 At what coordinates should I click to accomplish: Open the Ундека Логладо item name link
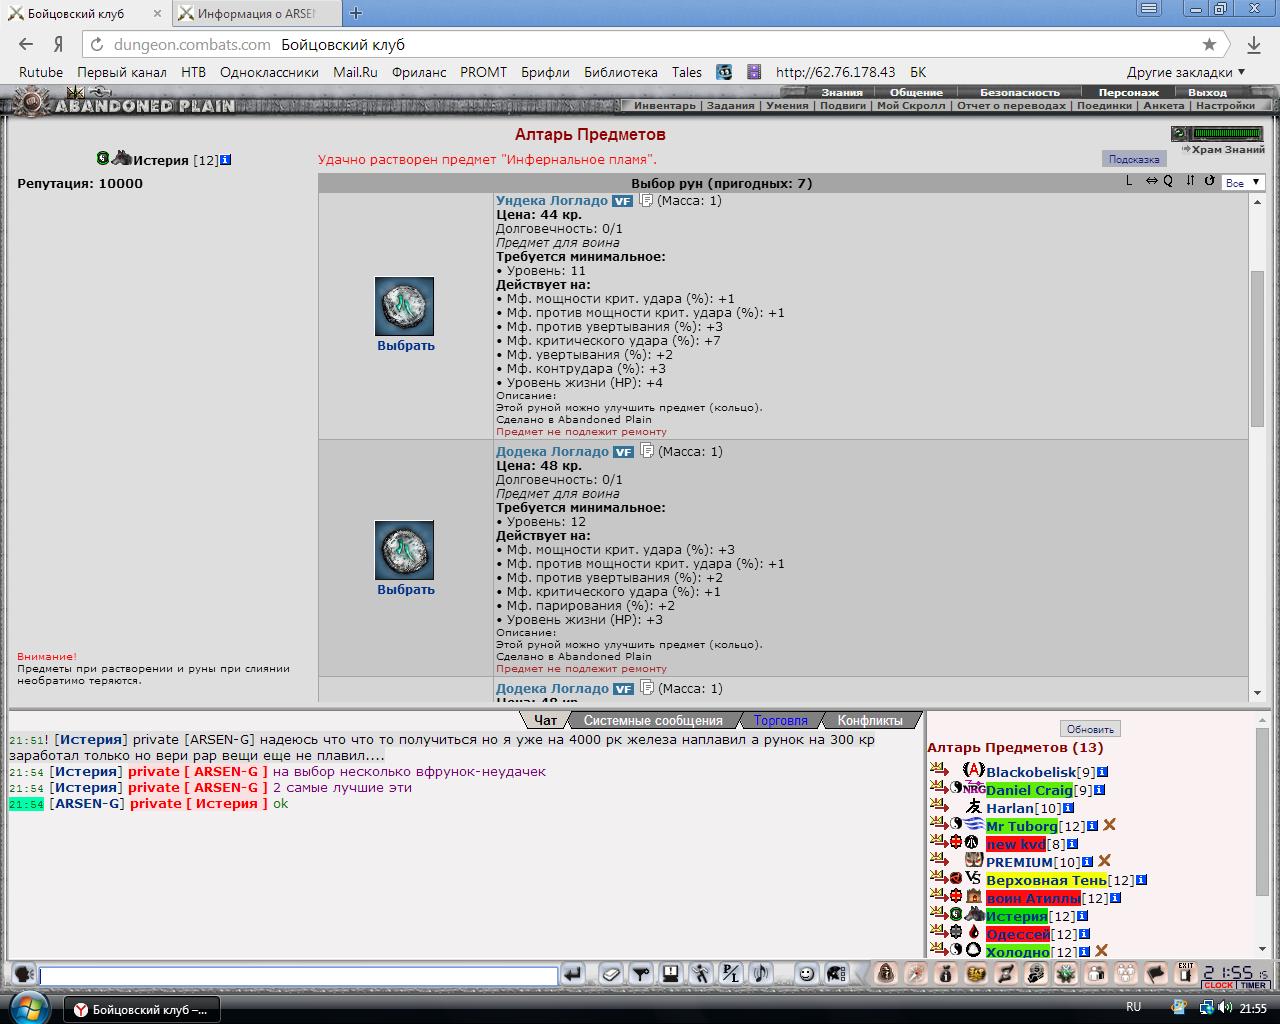[x=552, y=200]
